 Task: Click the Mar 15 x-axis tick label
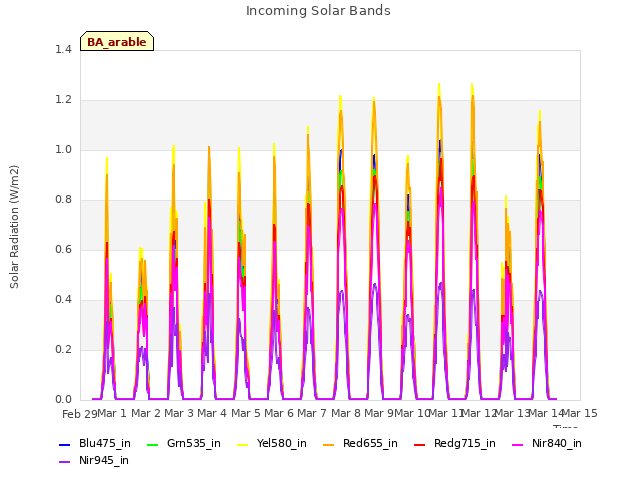pyautogui.click(x=580, y=413)
